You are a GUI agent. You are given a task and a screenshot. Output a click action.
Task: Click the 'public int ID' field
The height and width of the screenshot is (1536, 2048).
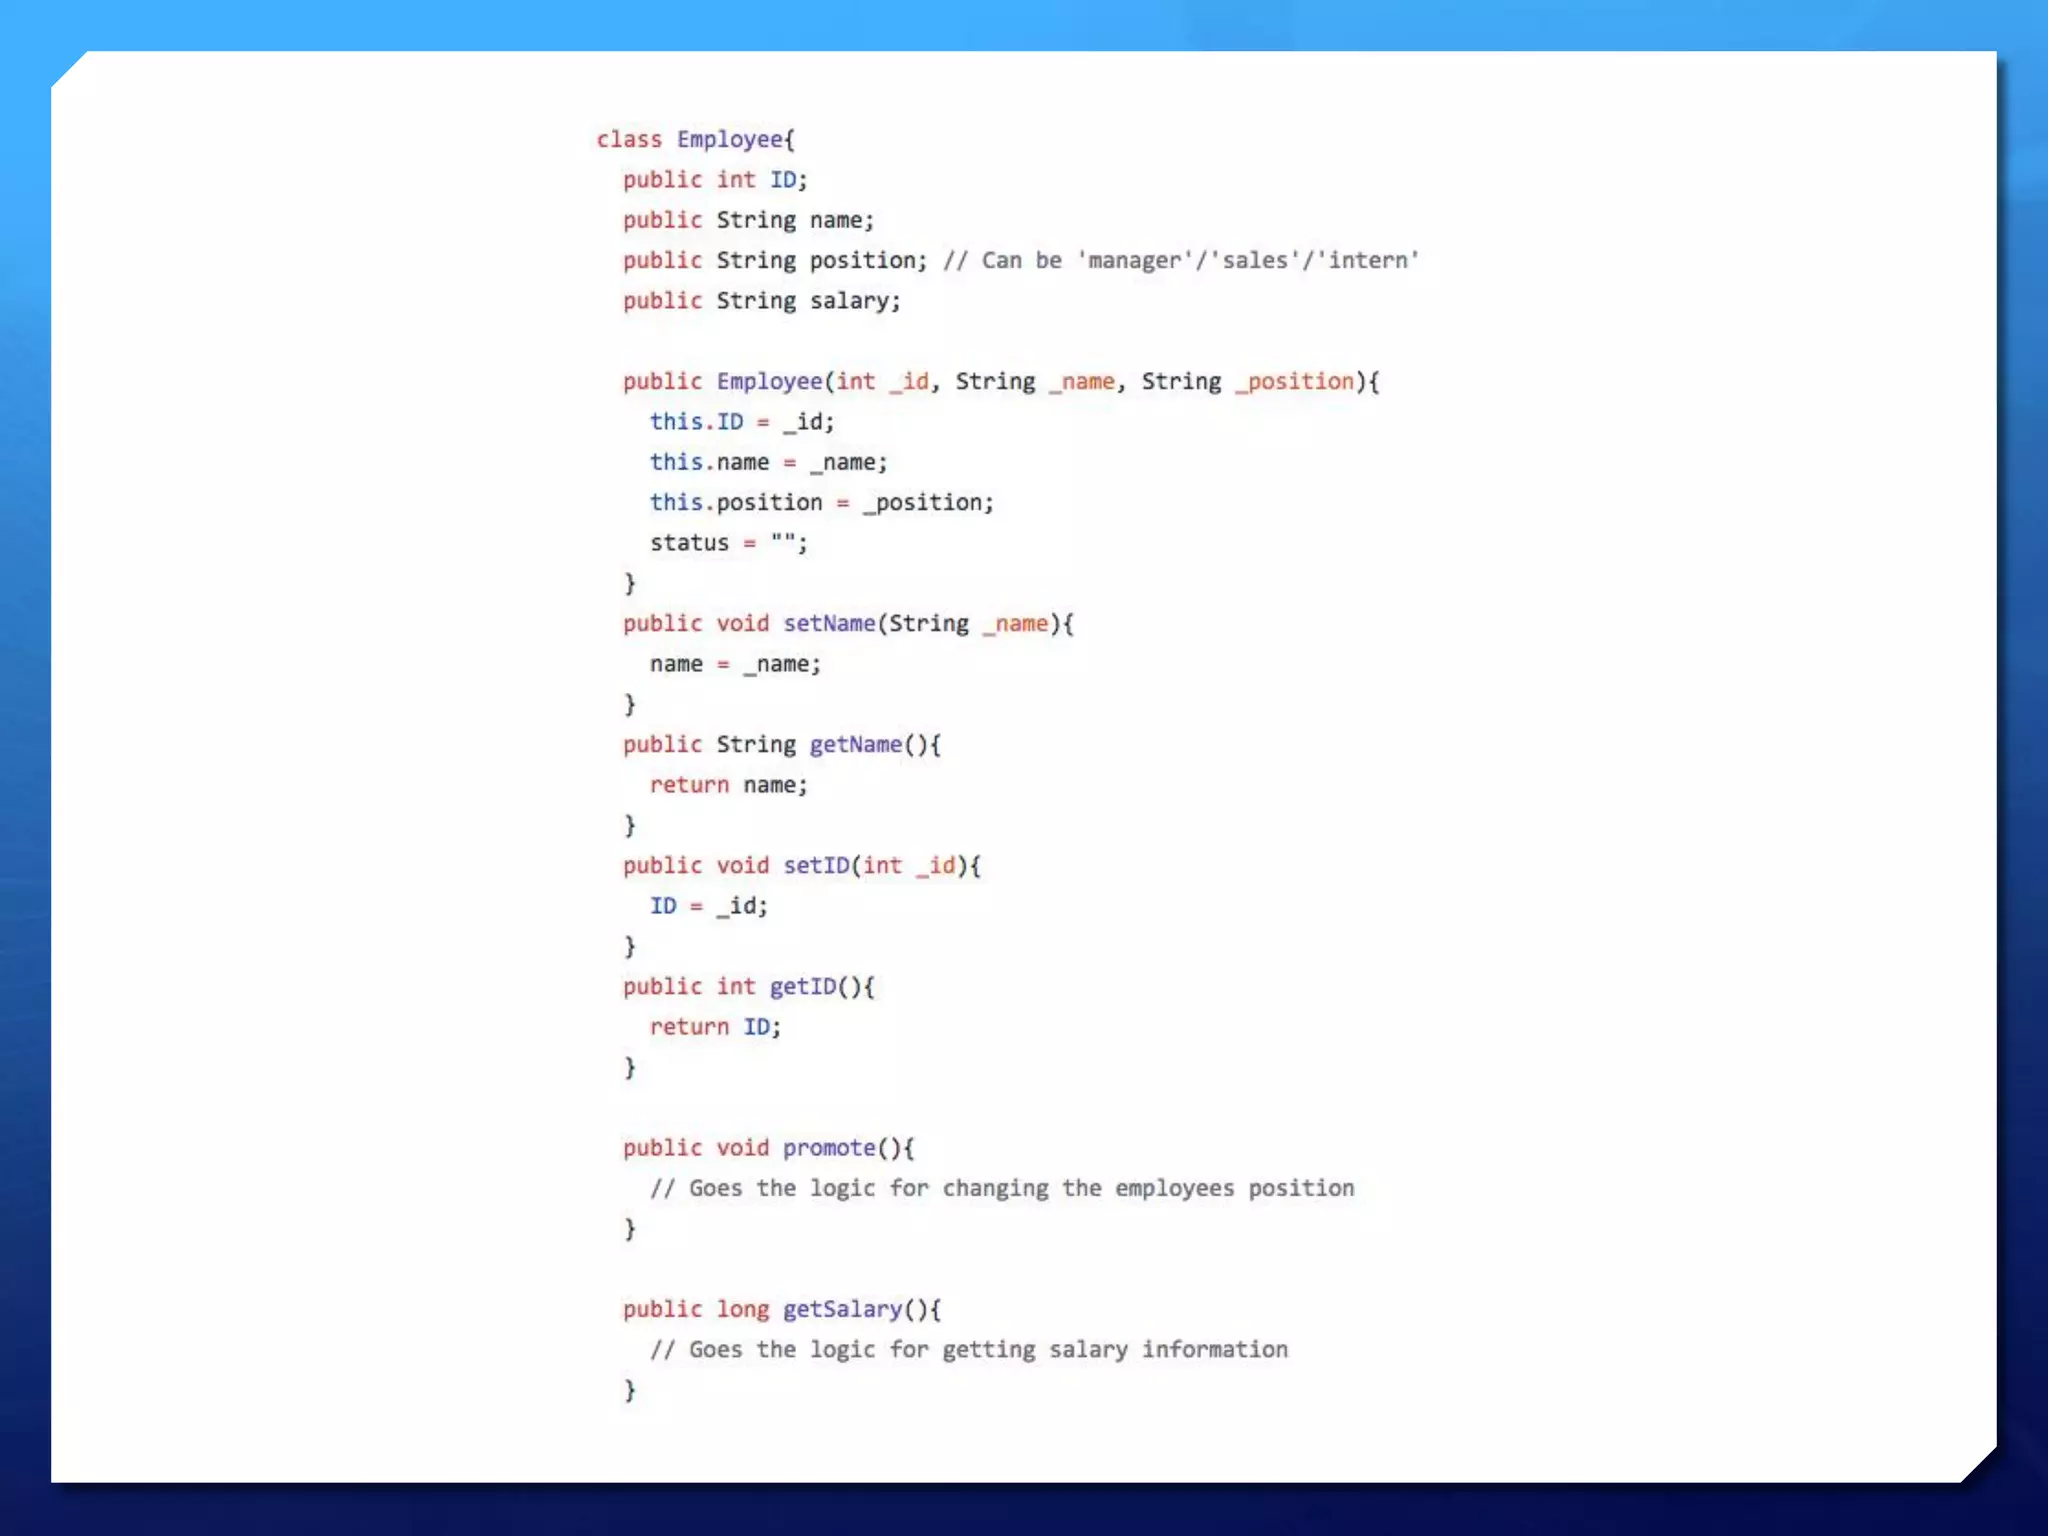coord(714,180)
